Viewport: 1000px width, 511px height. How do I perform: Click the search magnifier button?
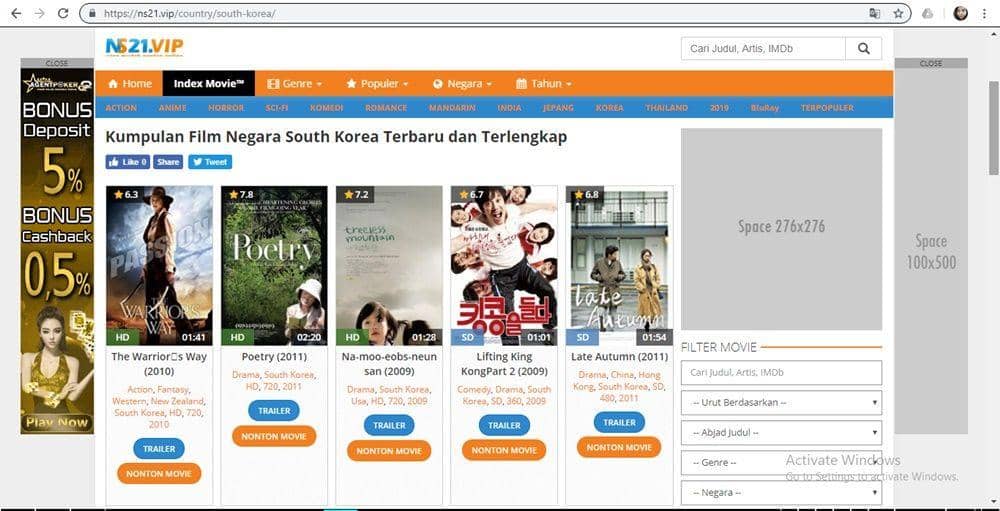click(863, 48)
